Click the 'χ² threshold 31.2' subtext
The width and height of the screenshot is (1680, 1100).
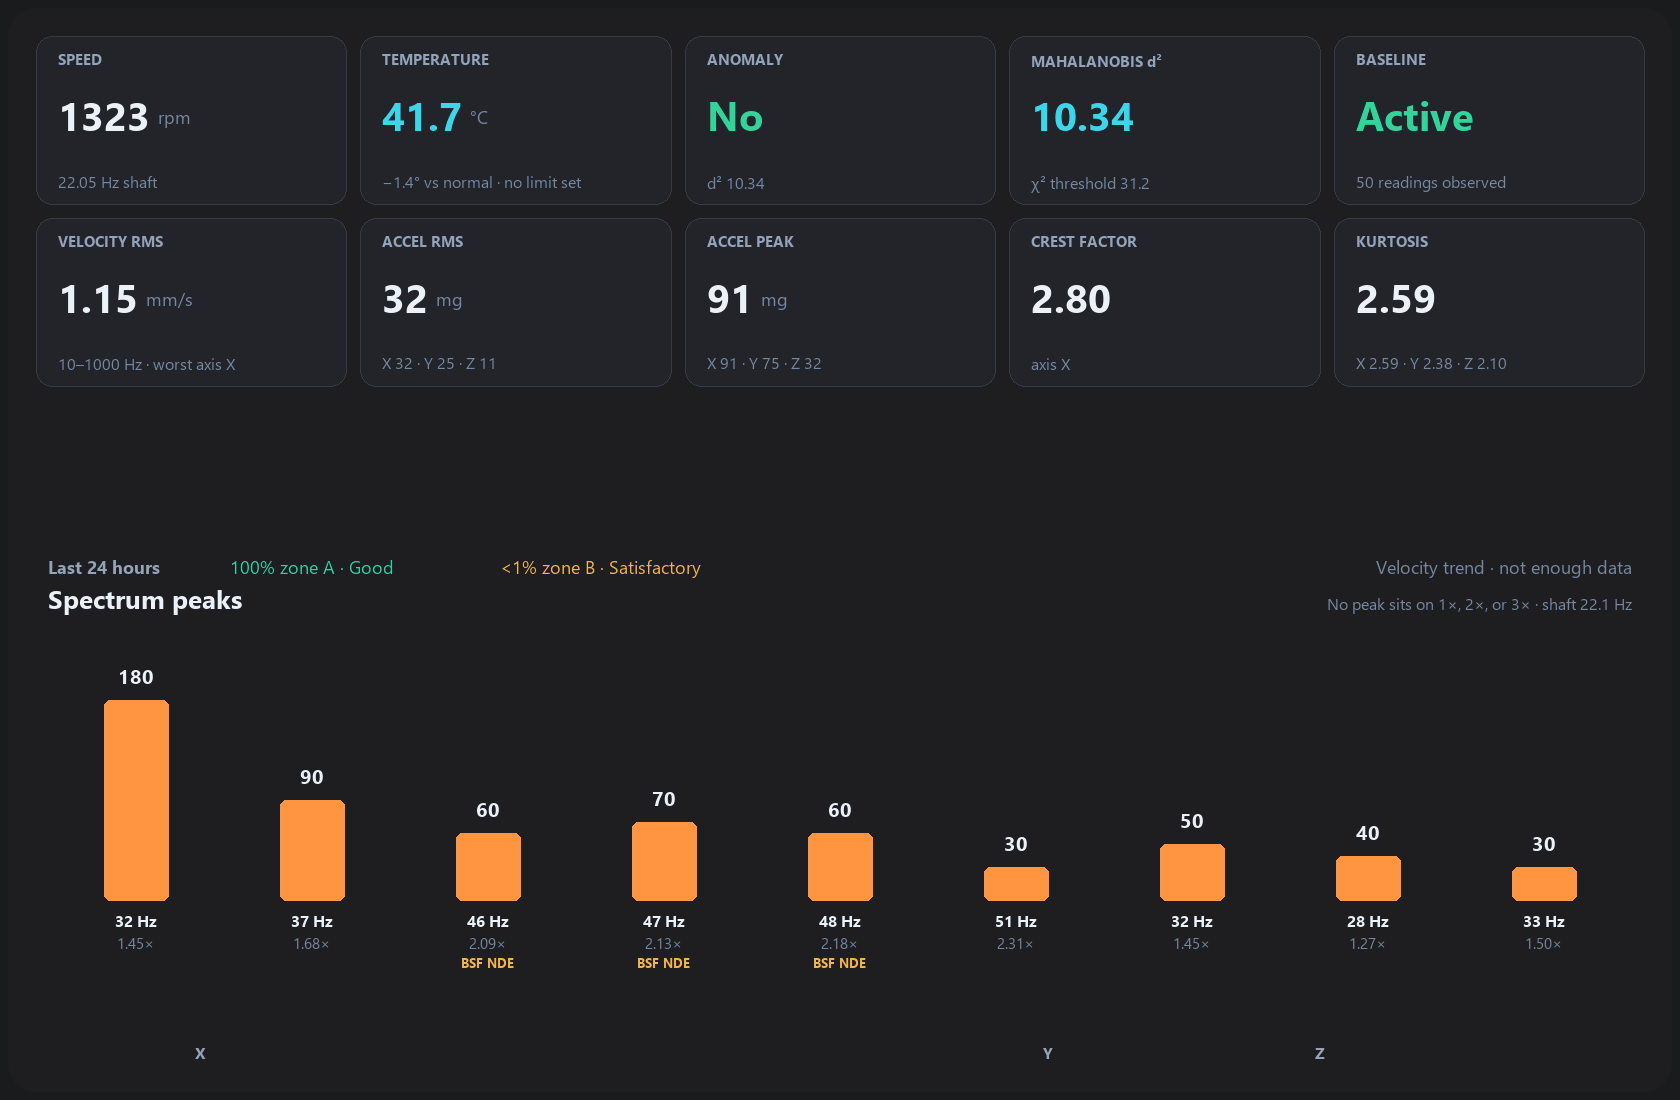pos(1090,184)
